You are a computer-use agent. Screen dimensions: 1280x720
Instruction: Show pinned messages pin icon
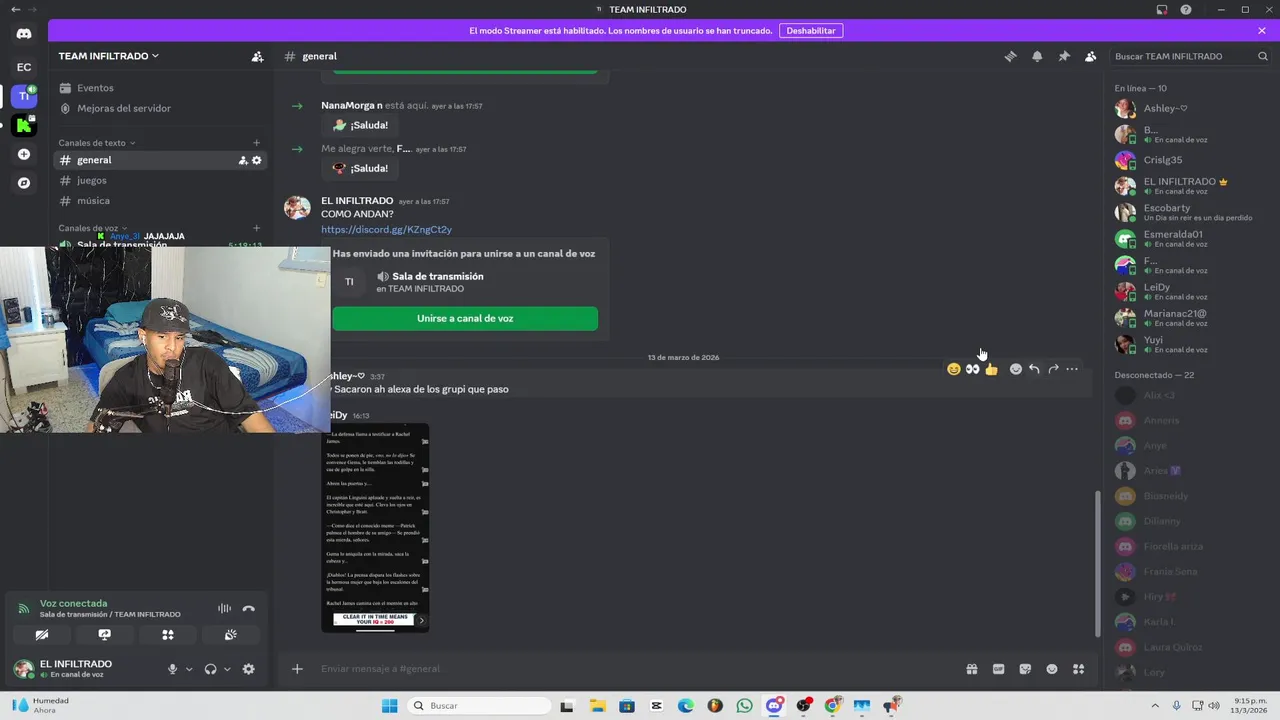1064,56
